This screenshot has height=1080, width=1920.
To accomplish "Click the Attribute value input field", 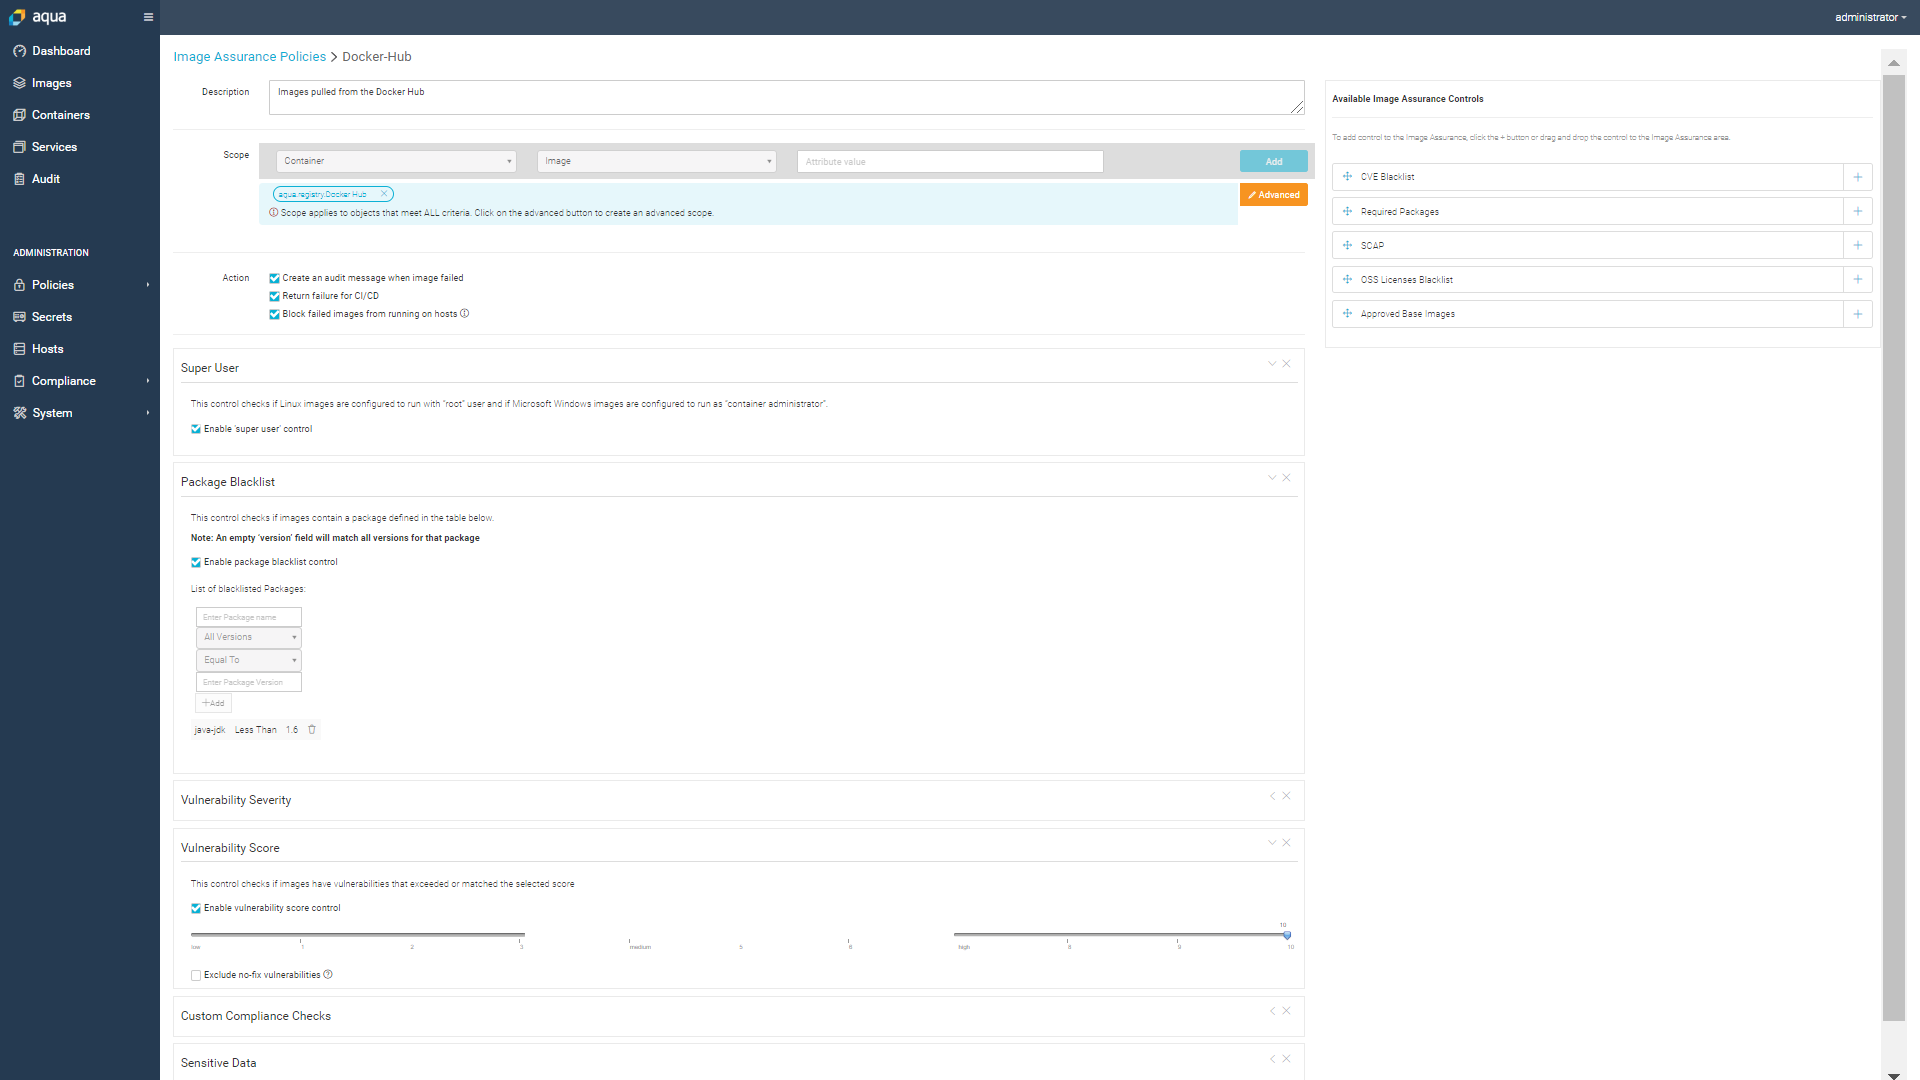I will click(x=950, y=162).
